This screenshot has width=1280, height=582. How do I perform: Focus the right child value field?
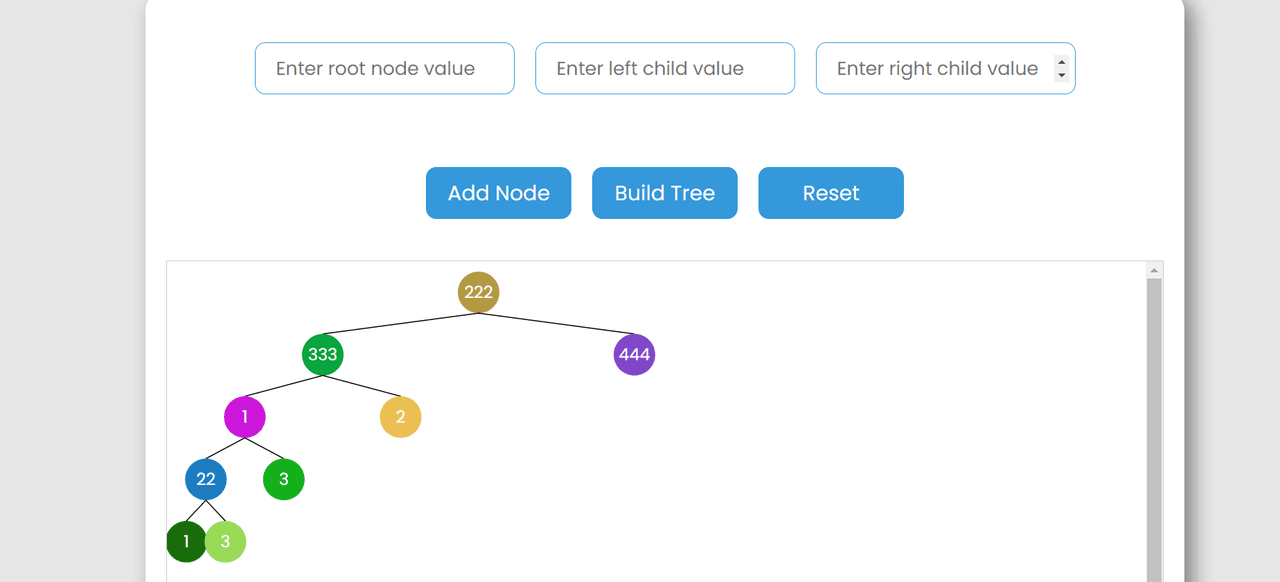pos(935,69)
